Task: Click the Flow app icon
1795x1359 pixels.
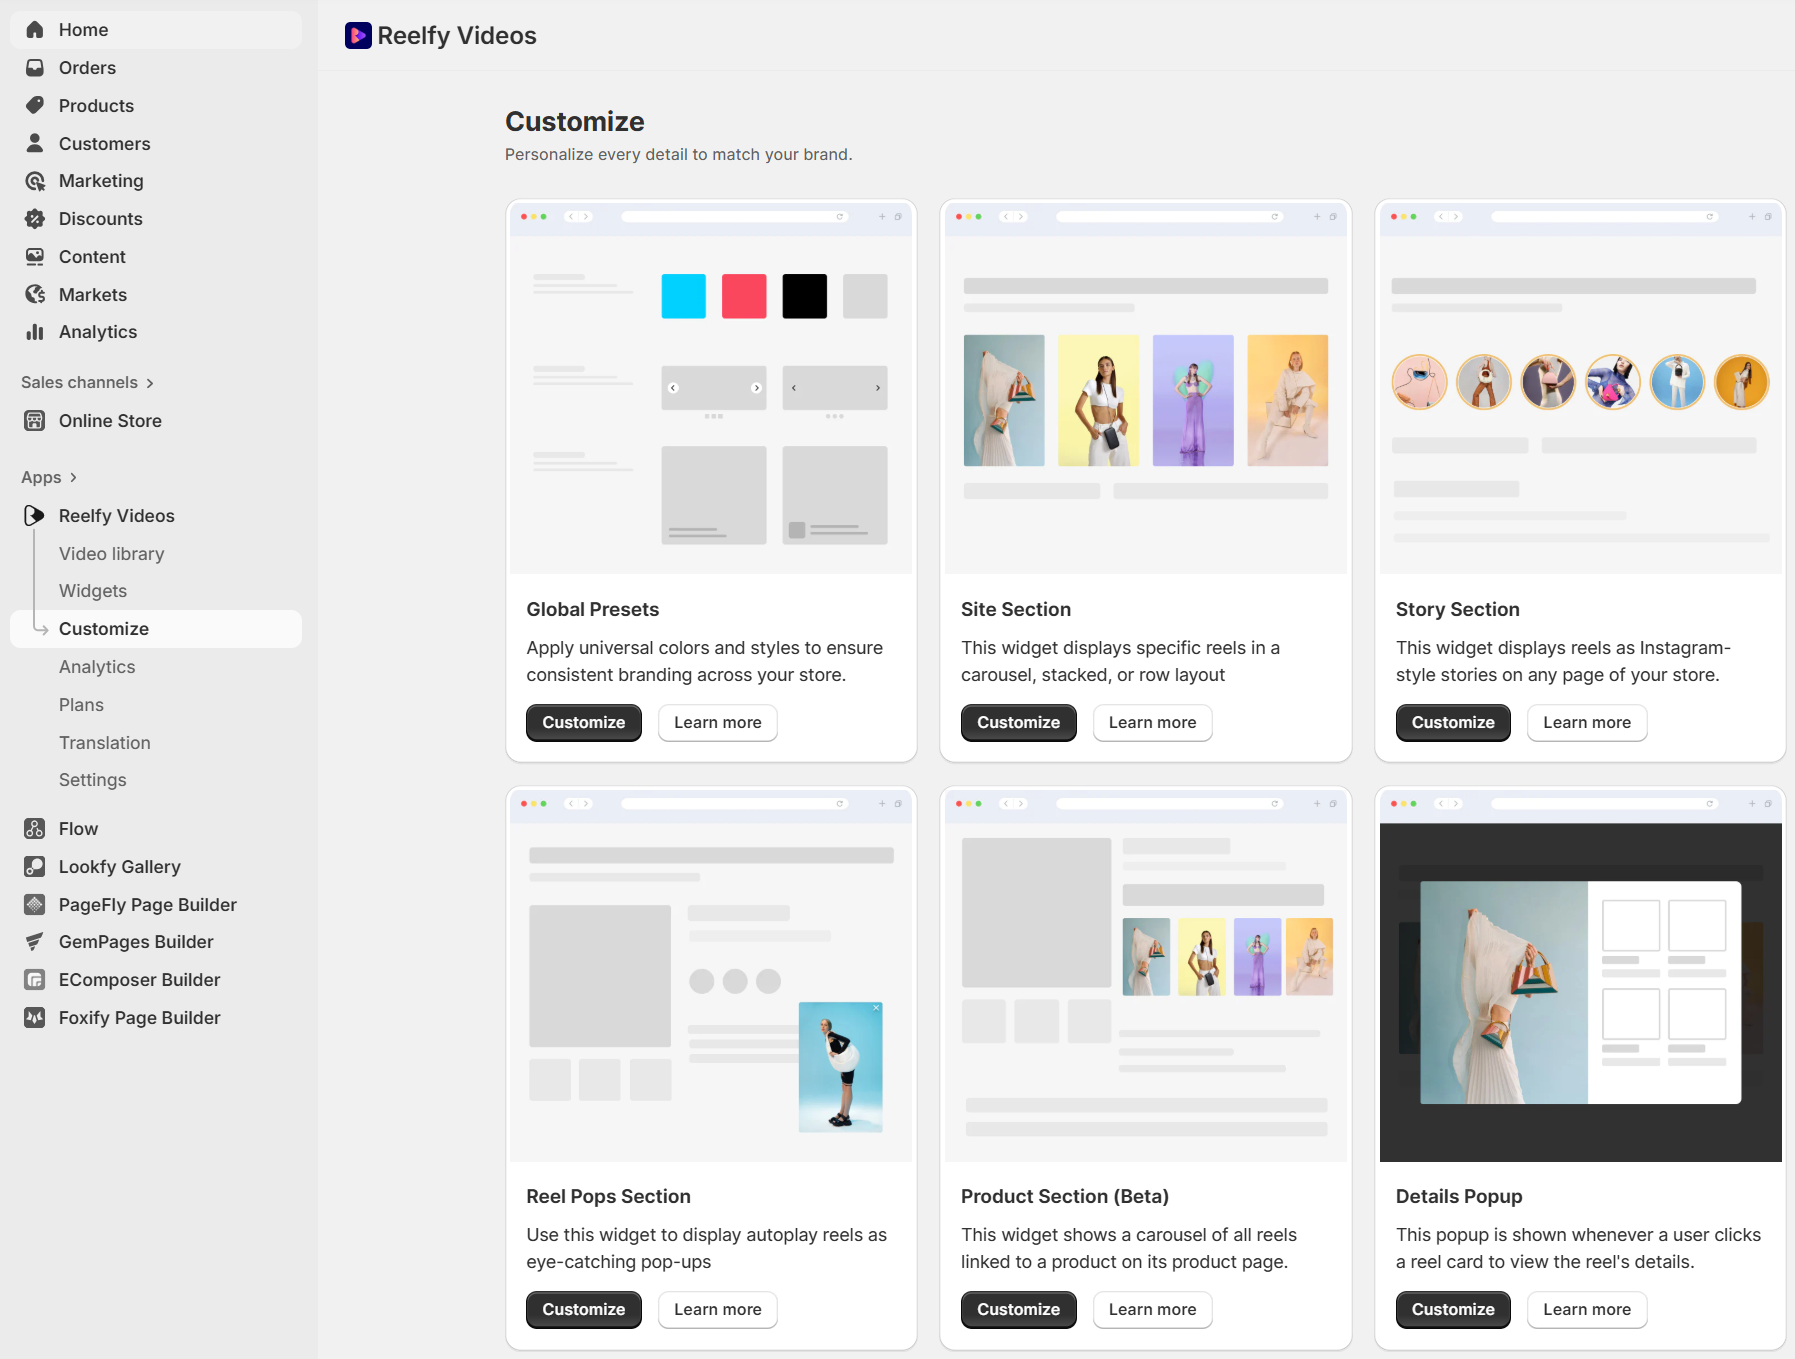Action: point(35,829)
